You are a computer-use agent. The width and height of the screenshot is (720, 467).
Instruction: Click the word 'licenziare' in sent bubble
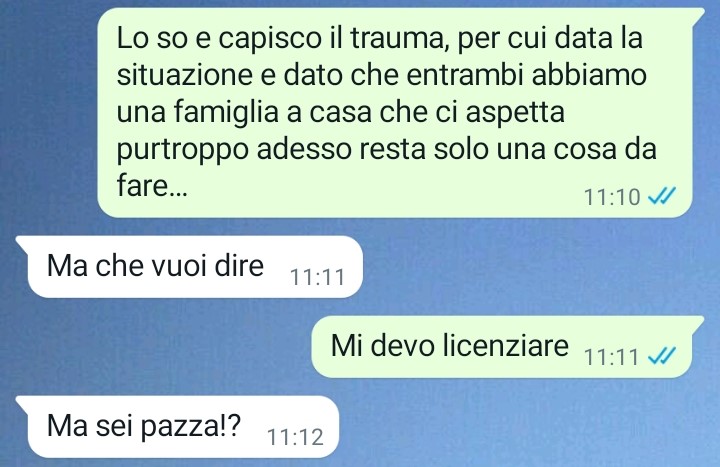[506, 345]
